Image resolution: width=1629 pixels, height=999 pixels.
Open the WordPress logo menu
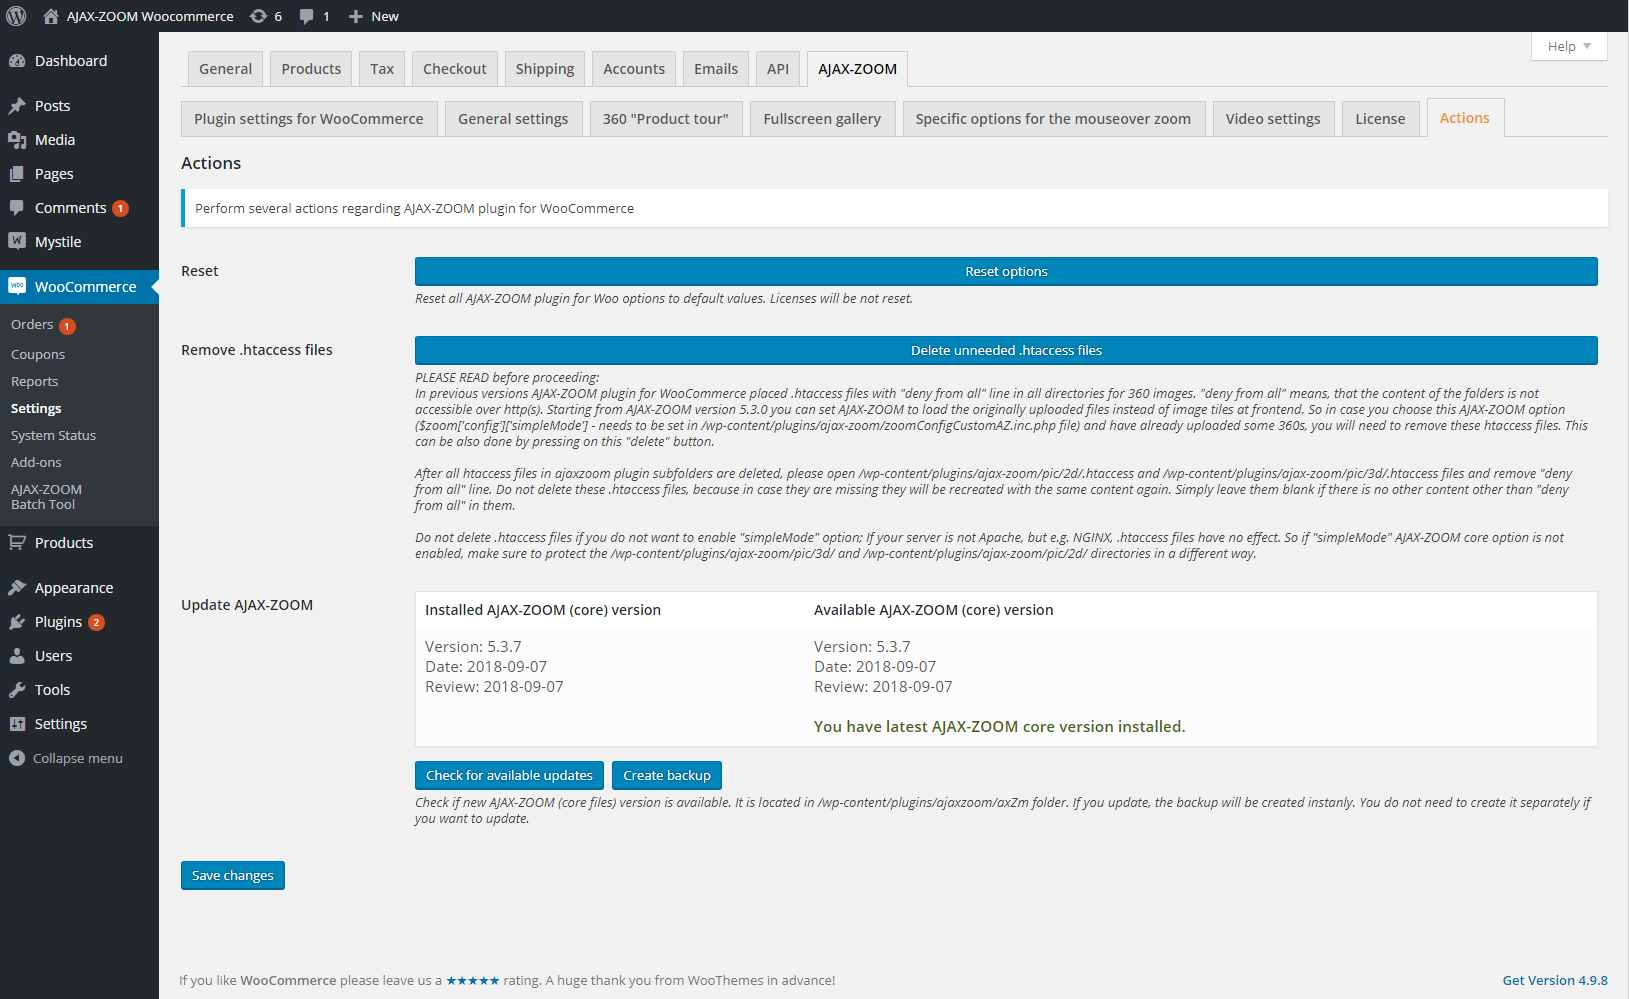pyautogui.click(x=16, y=16)
